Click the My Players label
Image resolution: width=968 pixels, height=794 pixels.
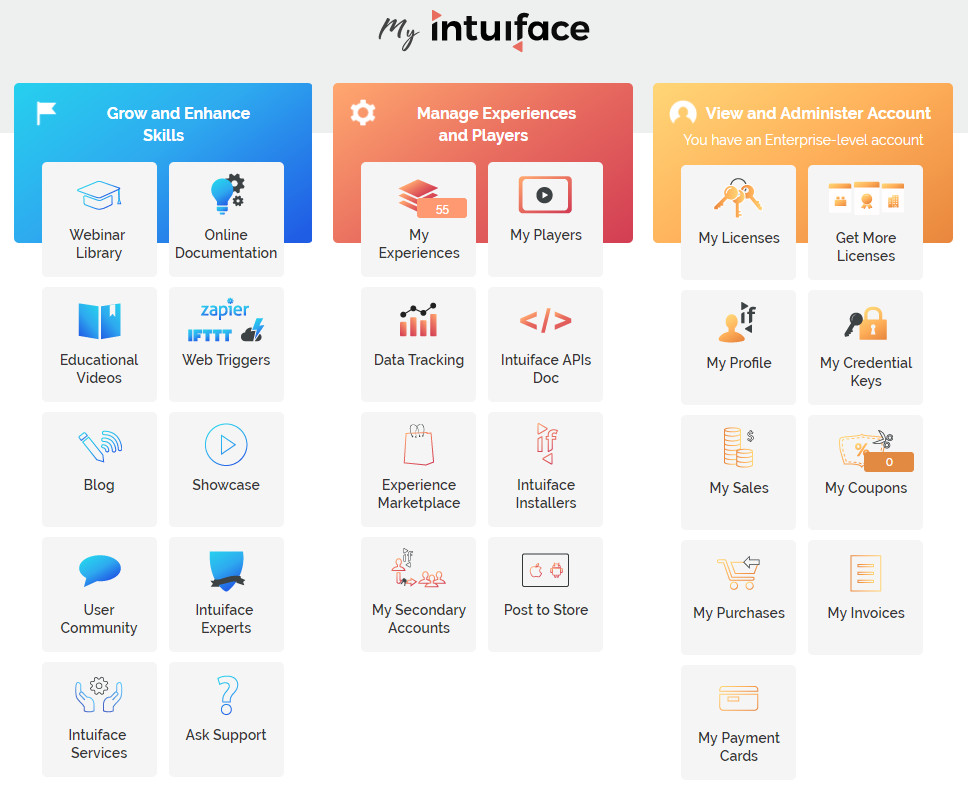point(546,235)
